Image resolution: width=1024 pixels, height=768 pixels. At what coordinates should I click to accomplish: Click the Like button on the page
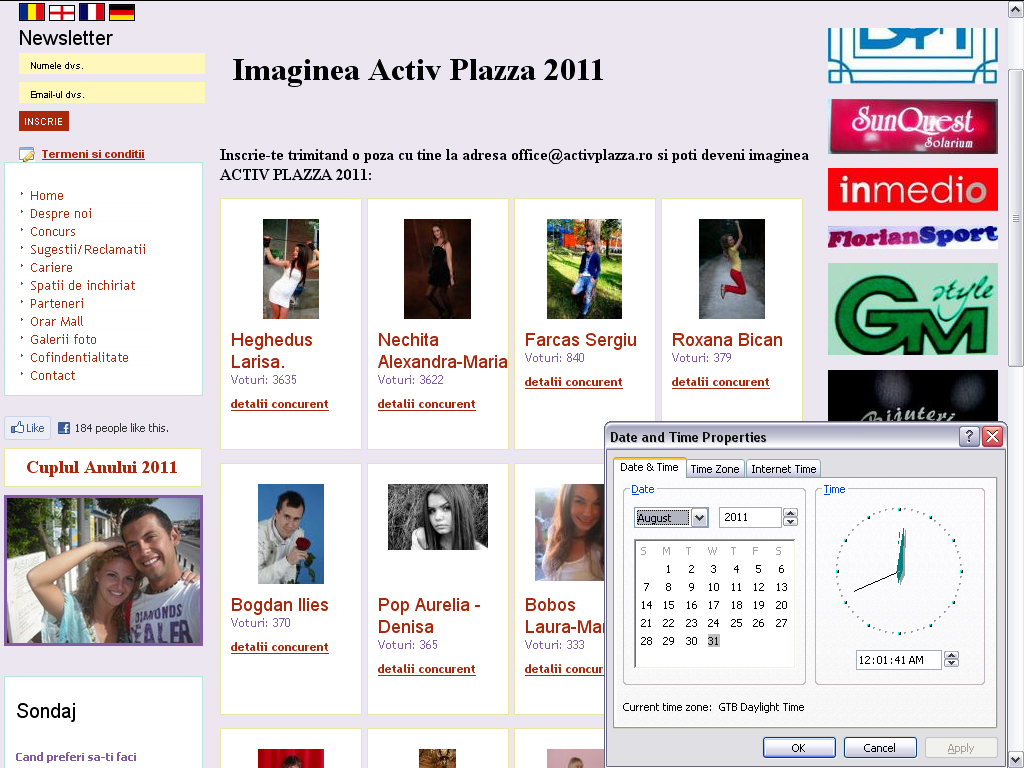coord(27,427)
